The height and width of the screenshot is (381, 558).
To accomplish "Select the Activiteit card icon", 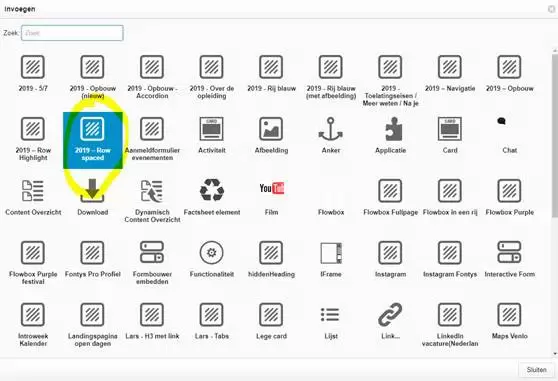I will coord(211,129).
